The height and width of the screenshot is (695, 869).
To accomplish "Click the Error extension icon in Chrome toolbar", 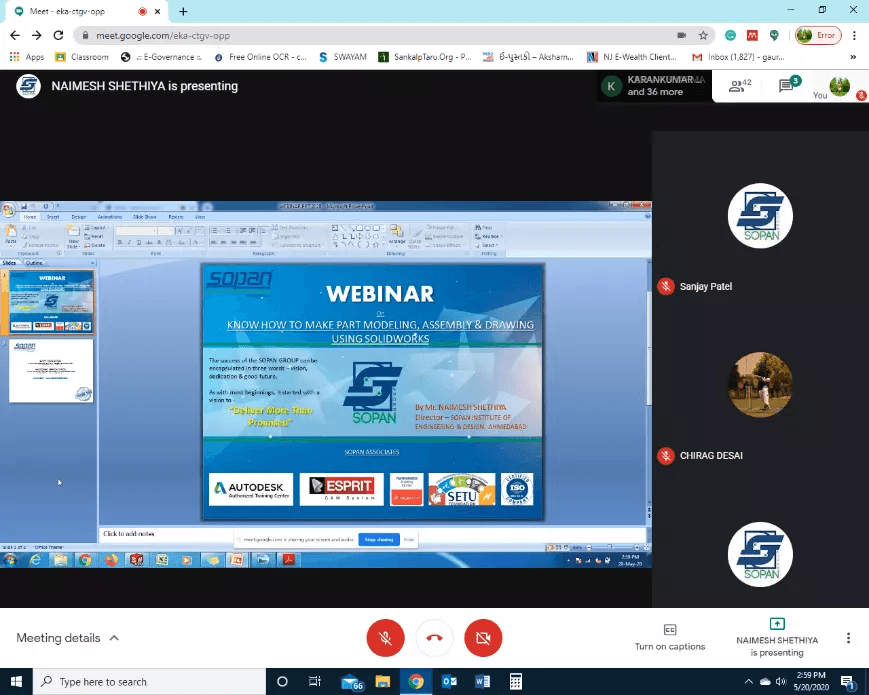I will (x=817, y=33).
